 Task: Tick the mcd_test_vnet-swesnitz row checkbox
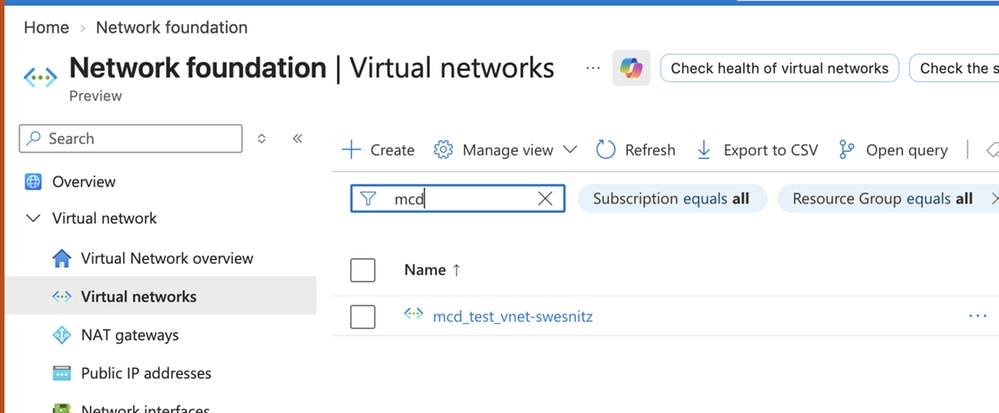pos(363,317)
